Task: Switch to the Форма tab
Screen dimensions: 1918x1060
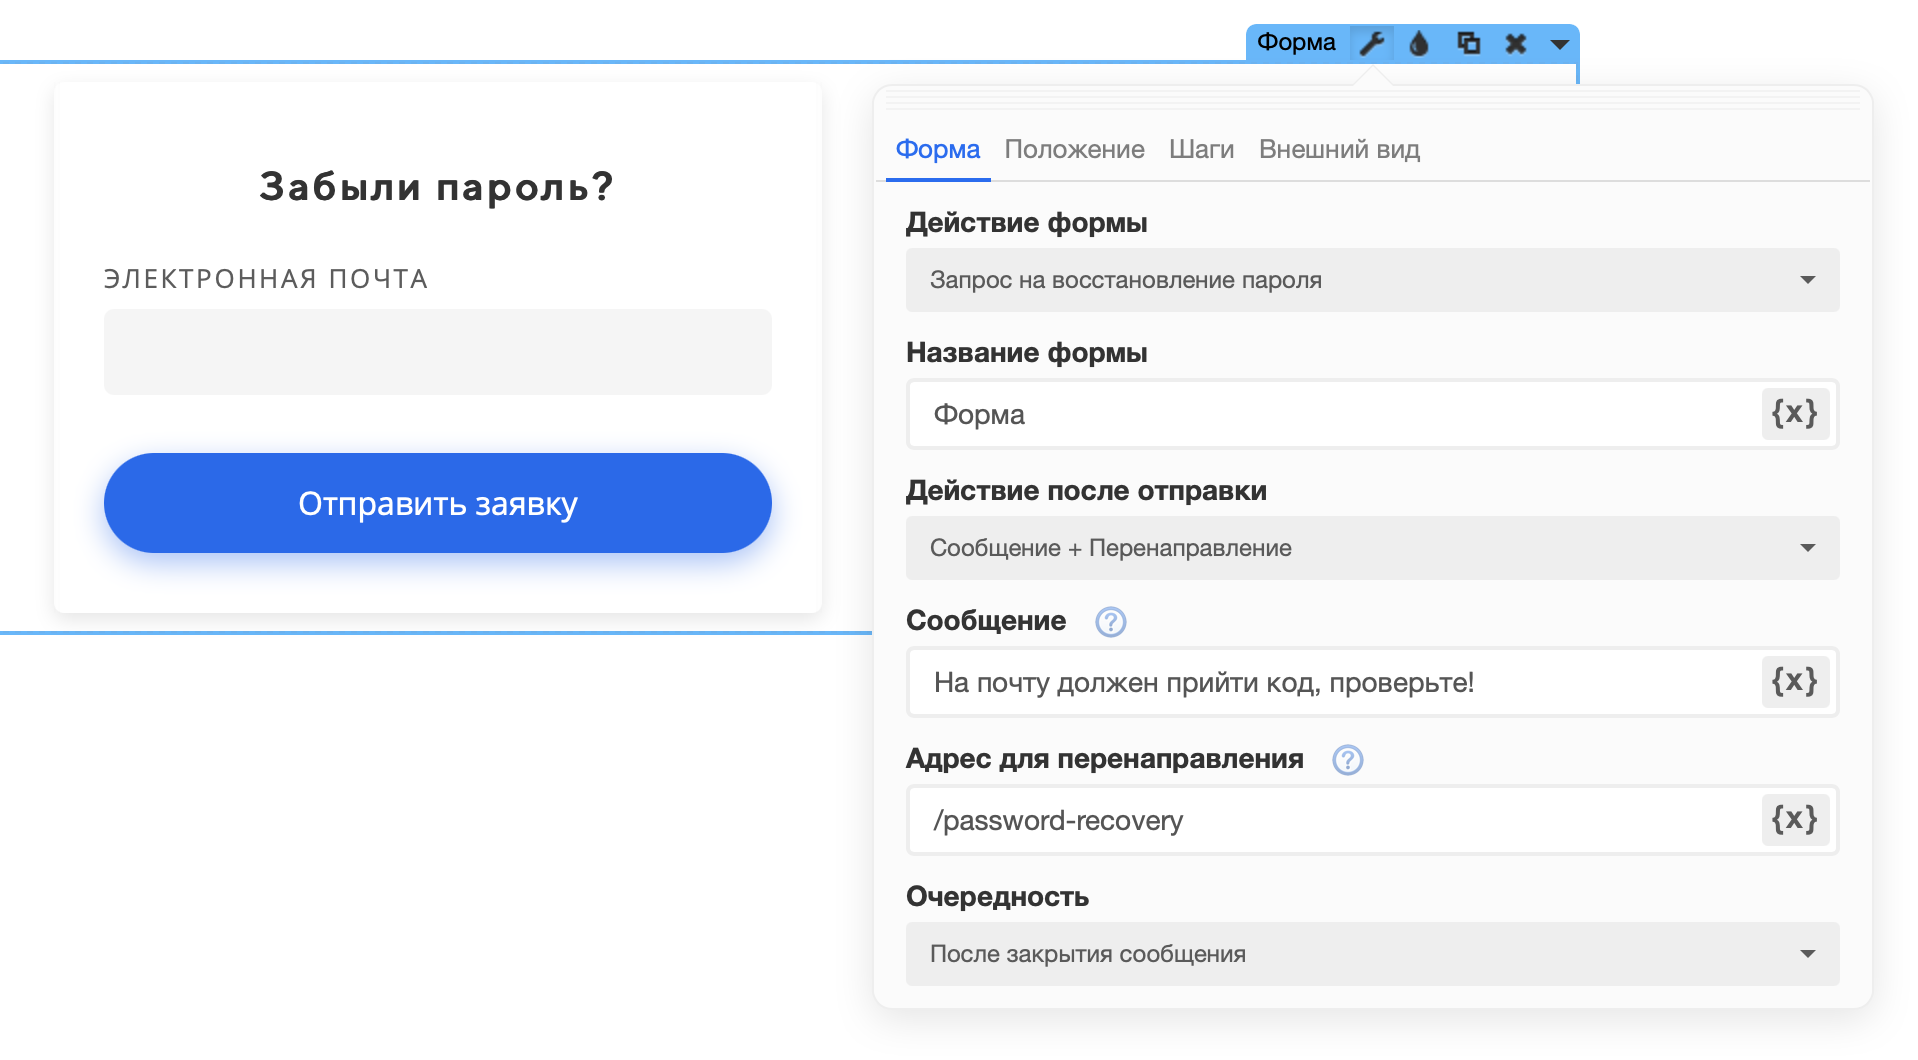Action: (x=937, y=149)
